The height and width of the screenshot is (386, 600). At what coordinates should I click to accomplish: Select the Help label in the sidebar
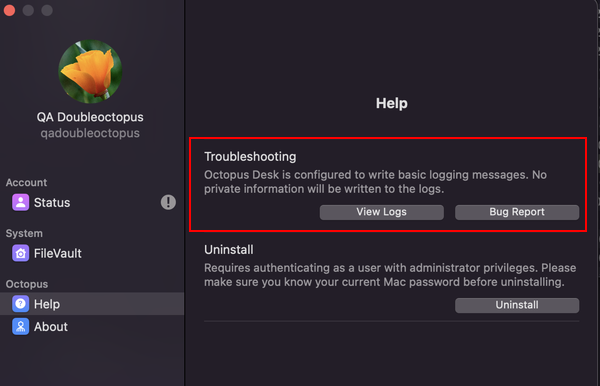[x=47, y=304]
